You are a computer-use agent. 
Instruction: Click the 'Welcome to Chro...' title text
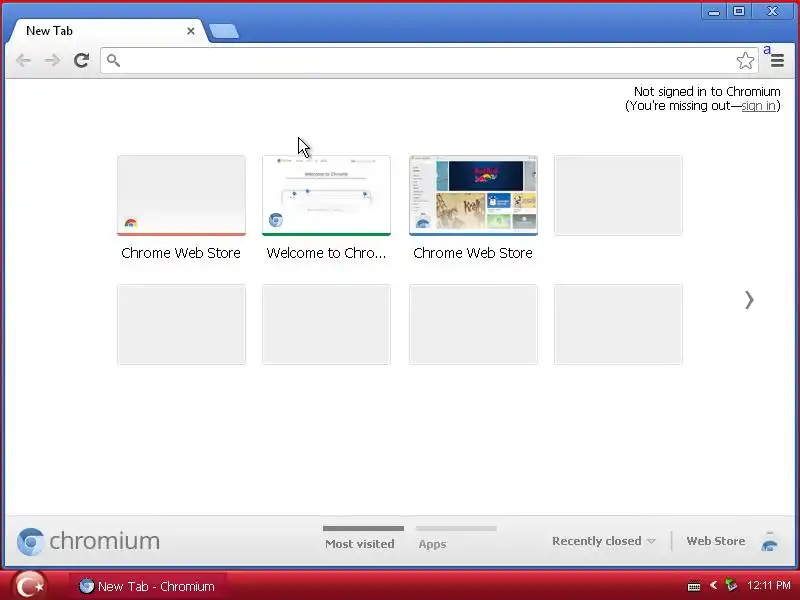326,253
